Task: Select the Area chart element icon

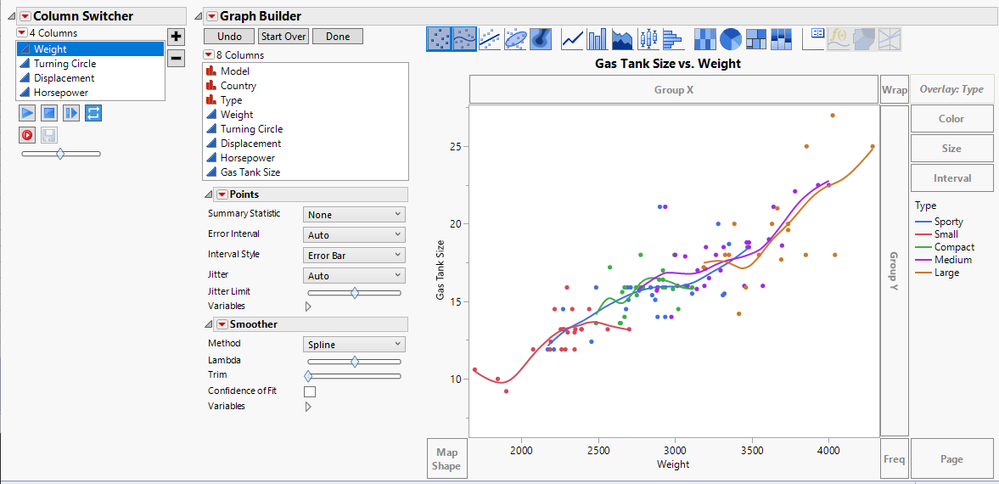Action: coord(622,39)
